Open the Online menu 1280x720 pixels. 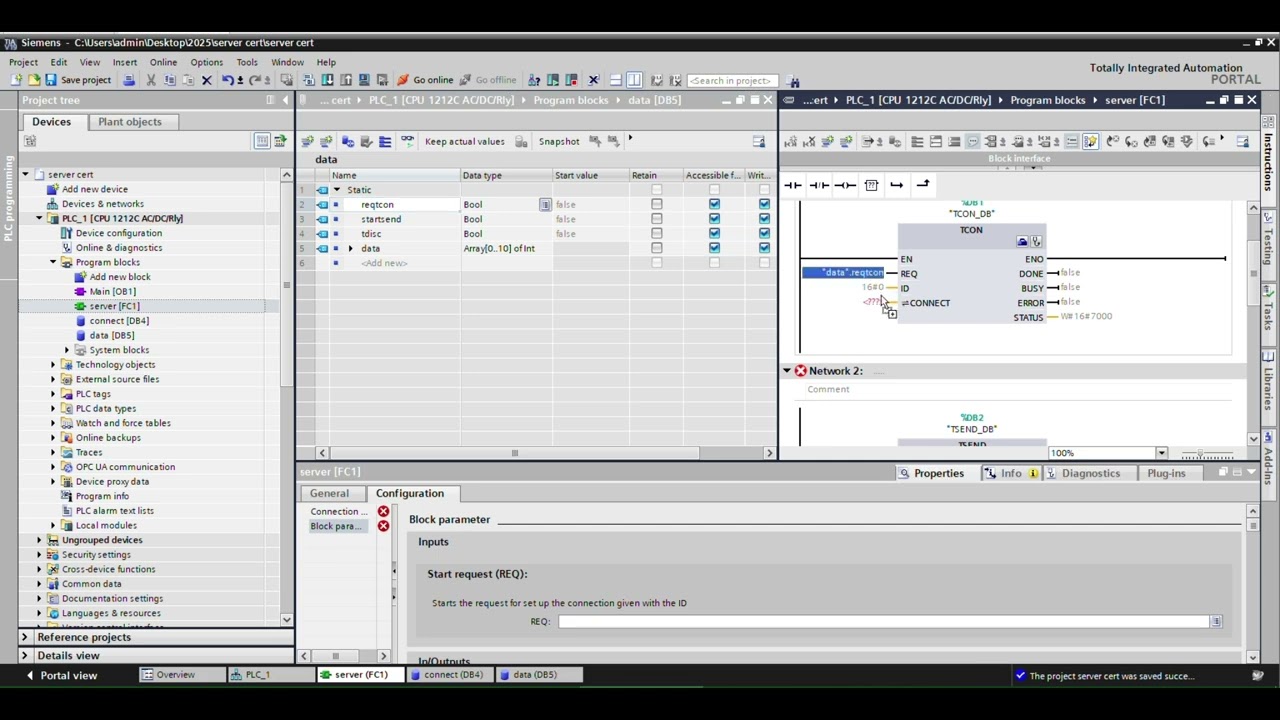163,62
